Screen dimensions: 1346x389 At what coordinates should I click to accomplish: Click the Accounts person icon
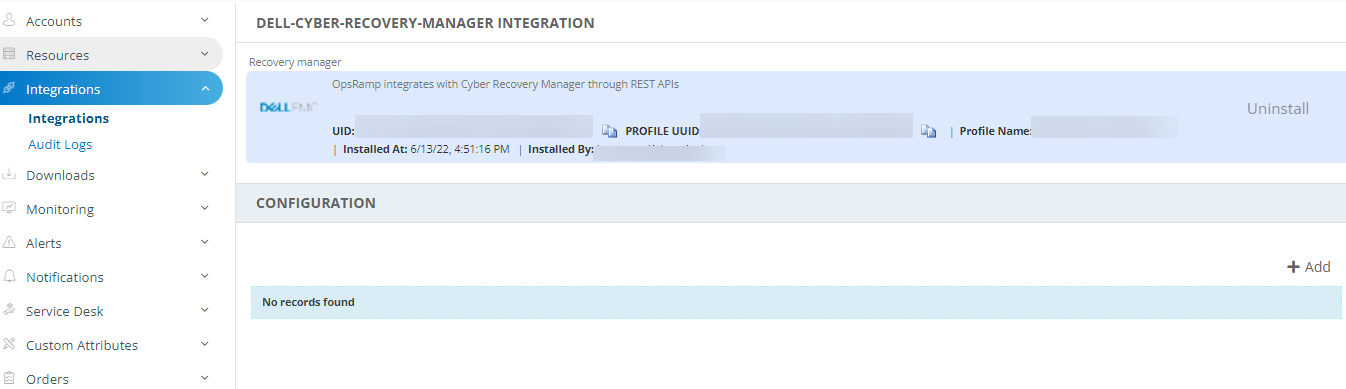pos(9,21)
